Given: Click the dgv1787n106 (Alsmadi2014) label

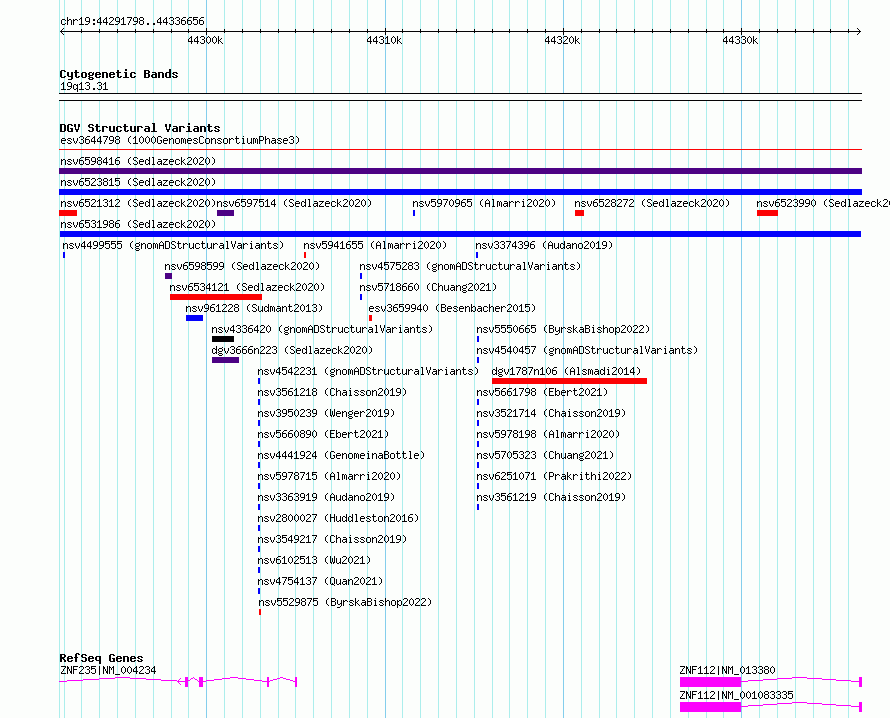Looking at the screenshot, I should pos(566,371).
